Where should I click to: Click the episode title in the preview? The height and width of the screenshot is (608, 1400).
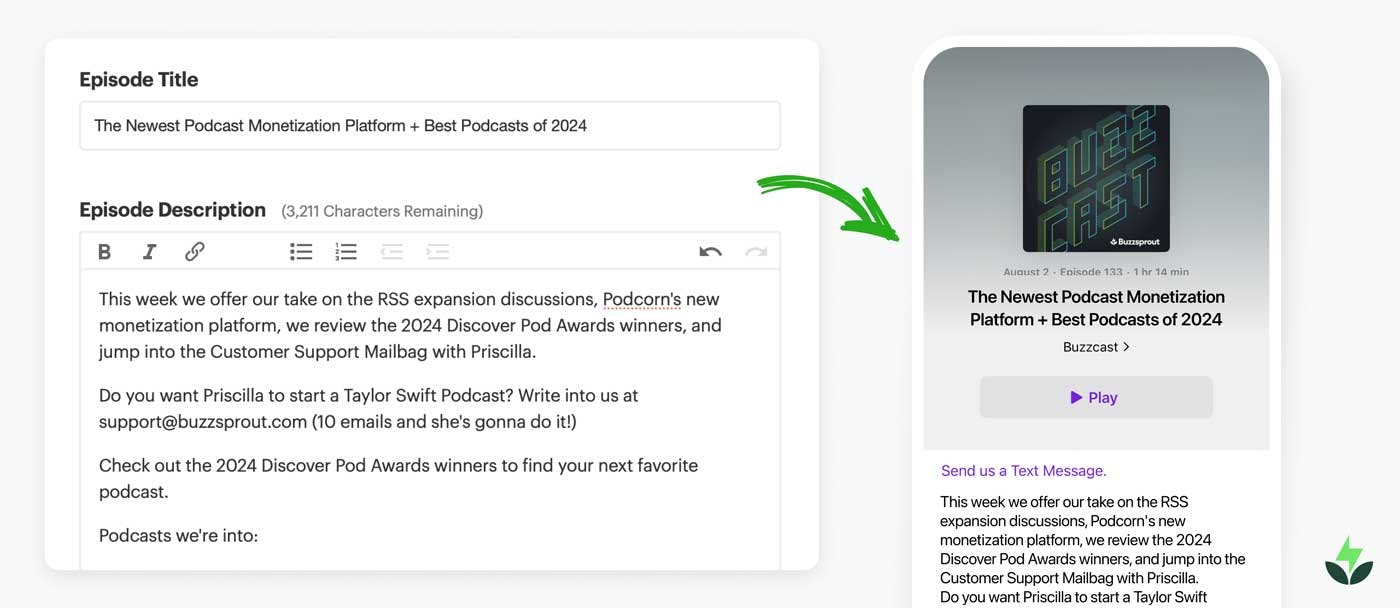1095,307
